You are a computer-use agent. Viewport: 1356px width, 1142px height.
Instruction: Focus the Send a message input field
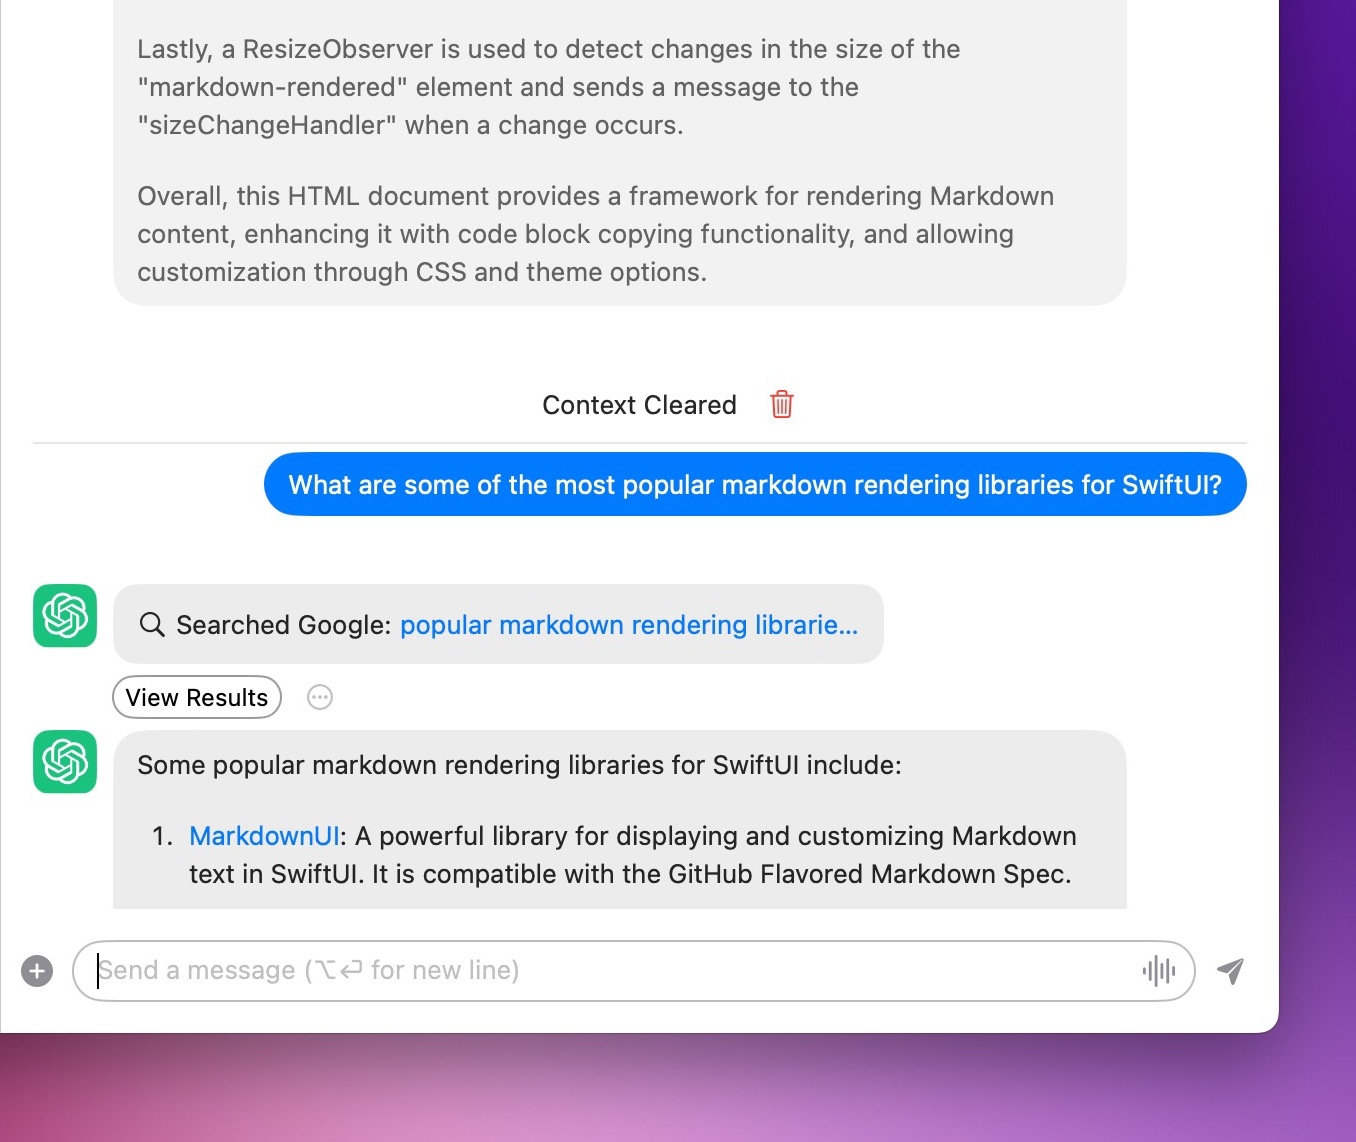click(x=620, y=971)
